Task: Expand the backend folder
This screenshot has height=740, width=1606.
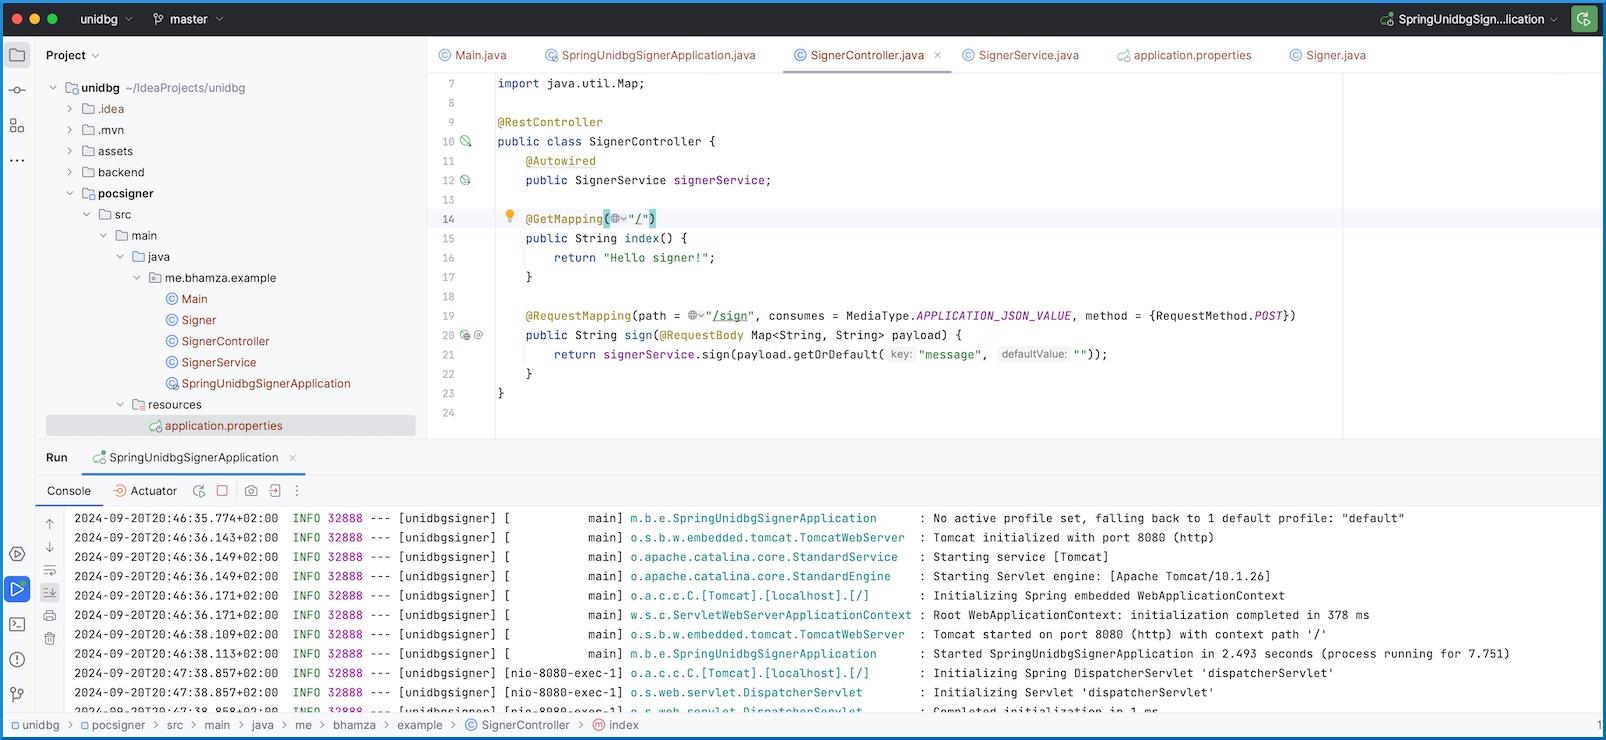Action: pos(69,172)
